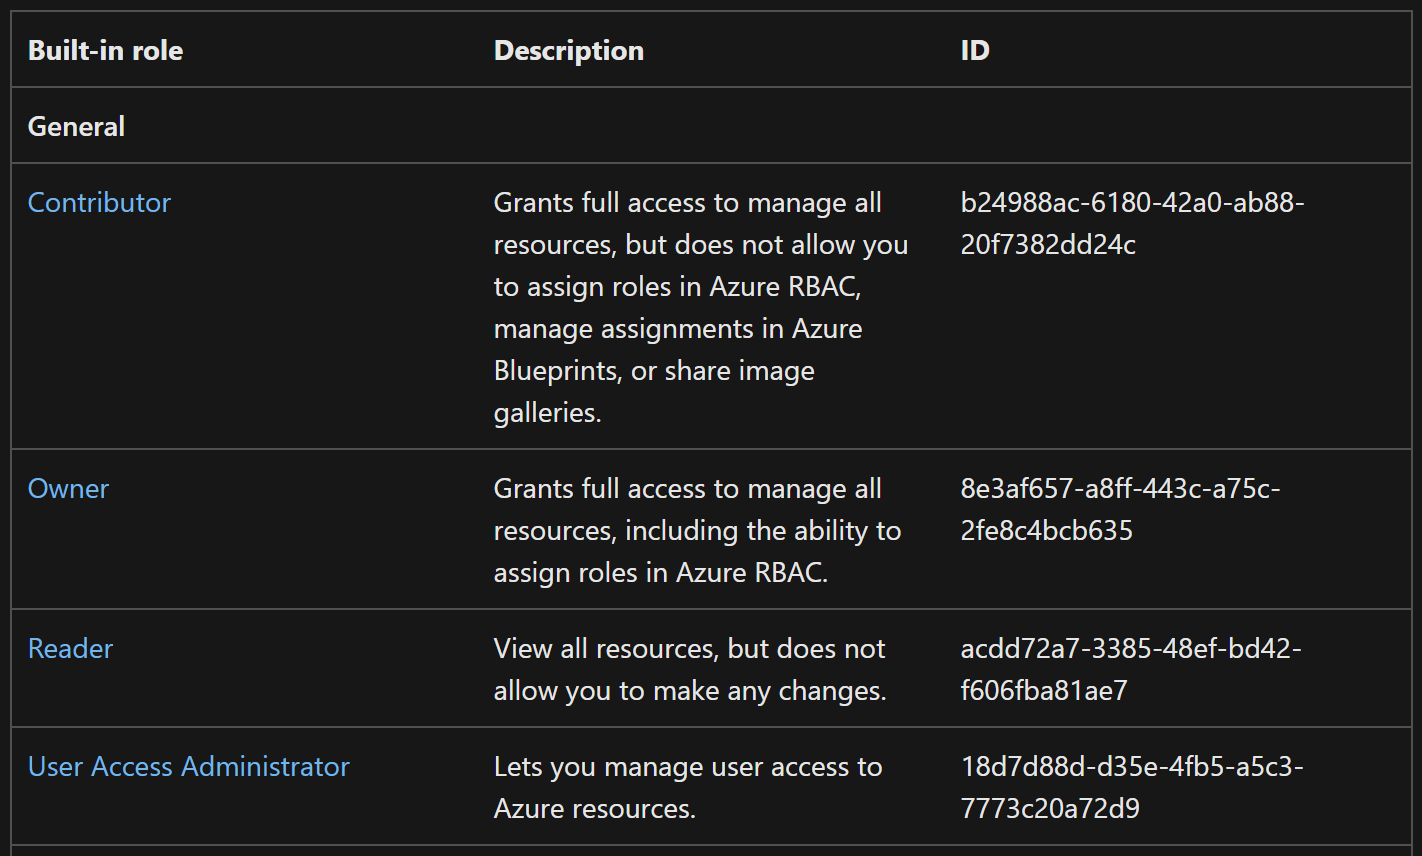1422x856 pixels.
Task: Click the Reader ID starting acdd72a7
Action: [x=1131, y=670]
